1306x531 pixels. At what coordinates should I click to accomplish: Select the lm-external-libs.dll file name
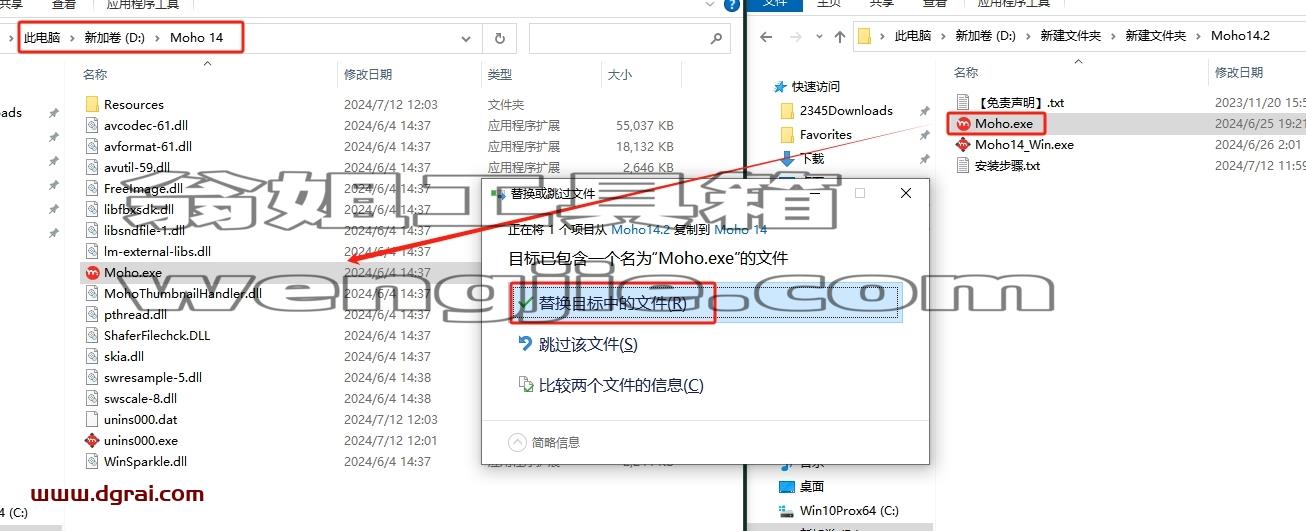click(x=157, y=251)
